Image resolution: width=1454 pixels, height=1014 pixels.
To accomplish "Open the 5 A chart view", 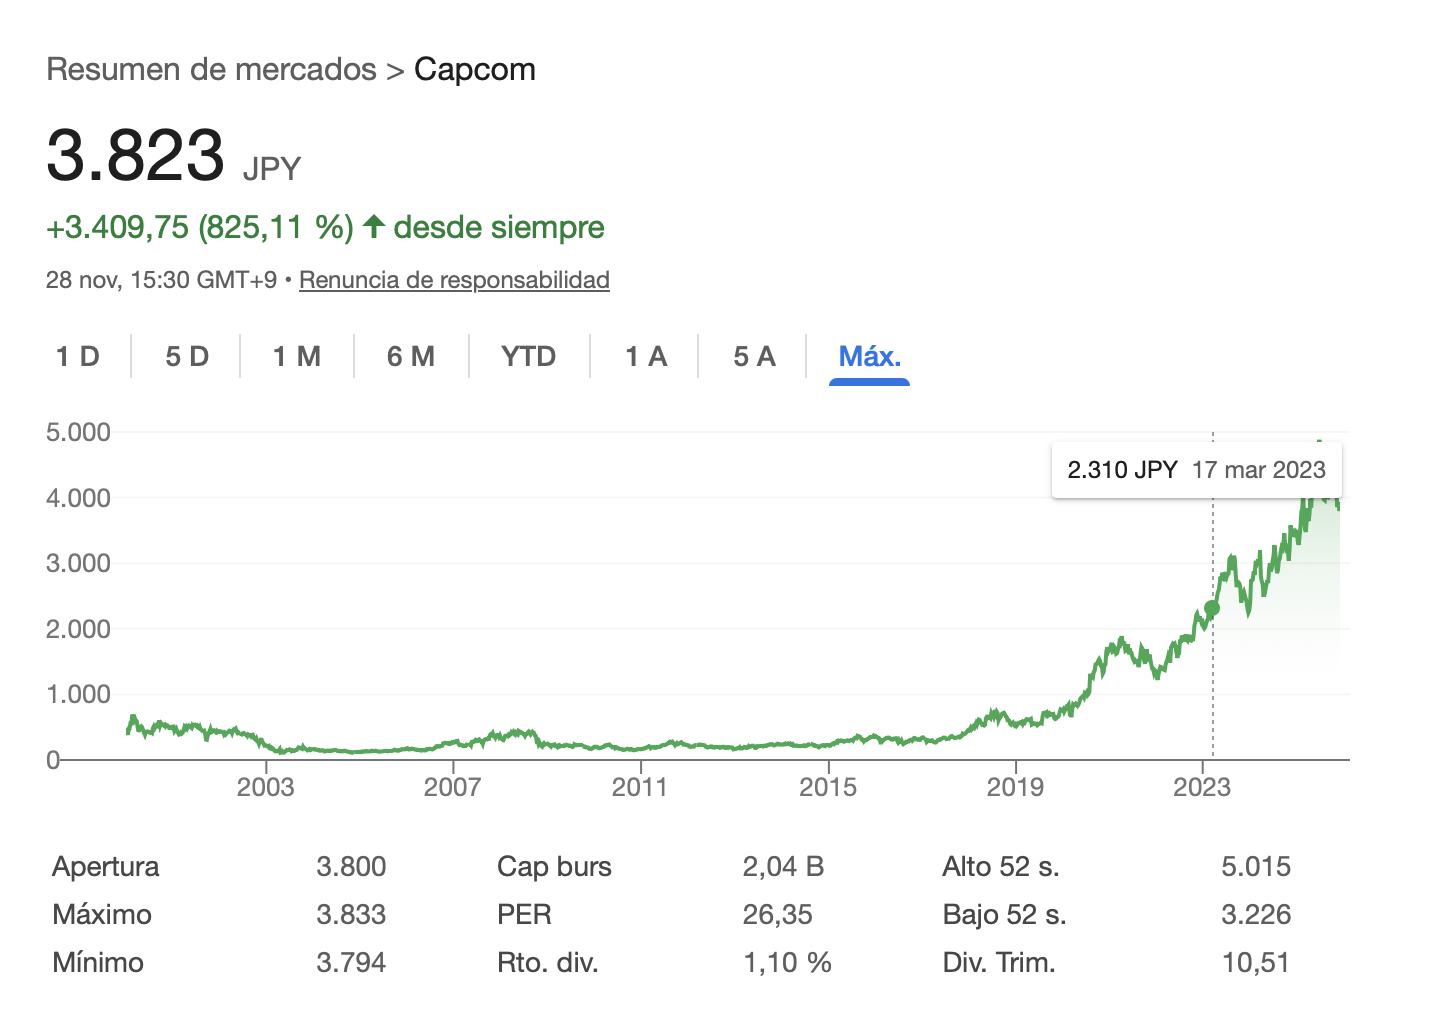I will (754, 357).
